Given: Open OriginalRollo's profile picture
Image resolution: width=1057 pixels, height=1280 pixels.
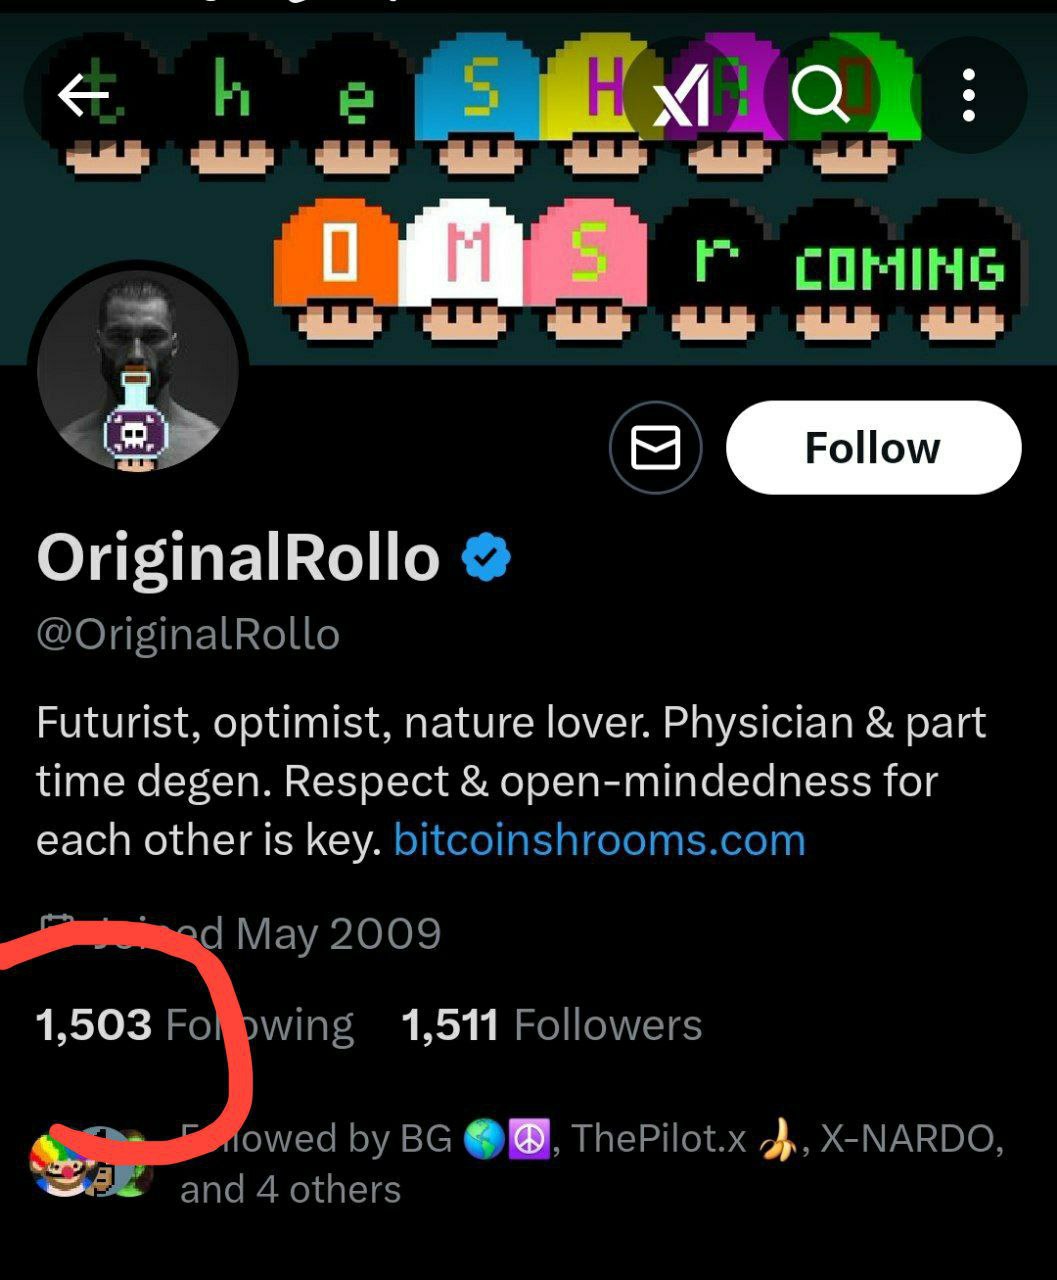Looking at the screenshot, I should coord(138,372).
